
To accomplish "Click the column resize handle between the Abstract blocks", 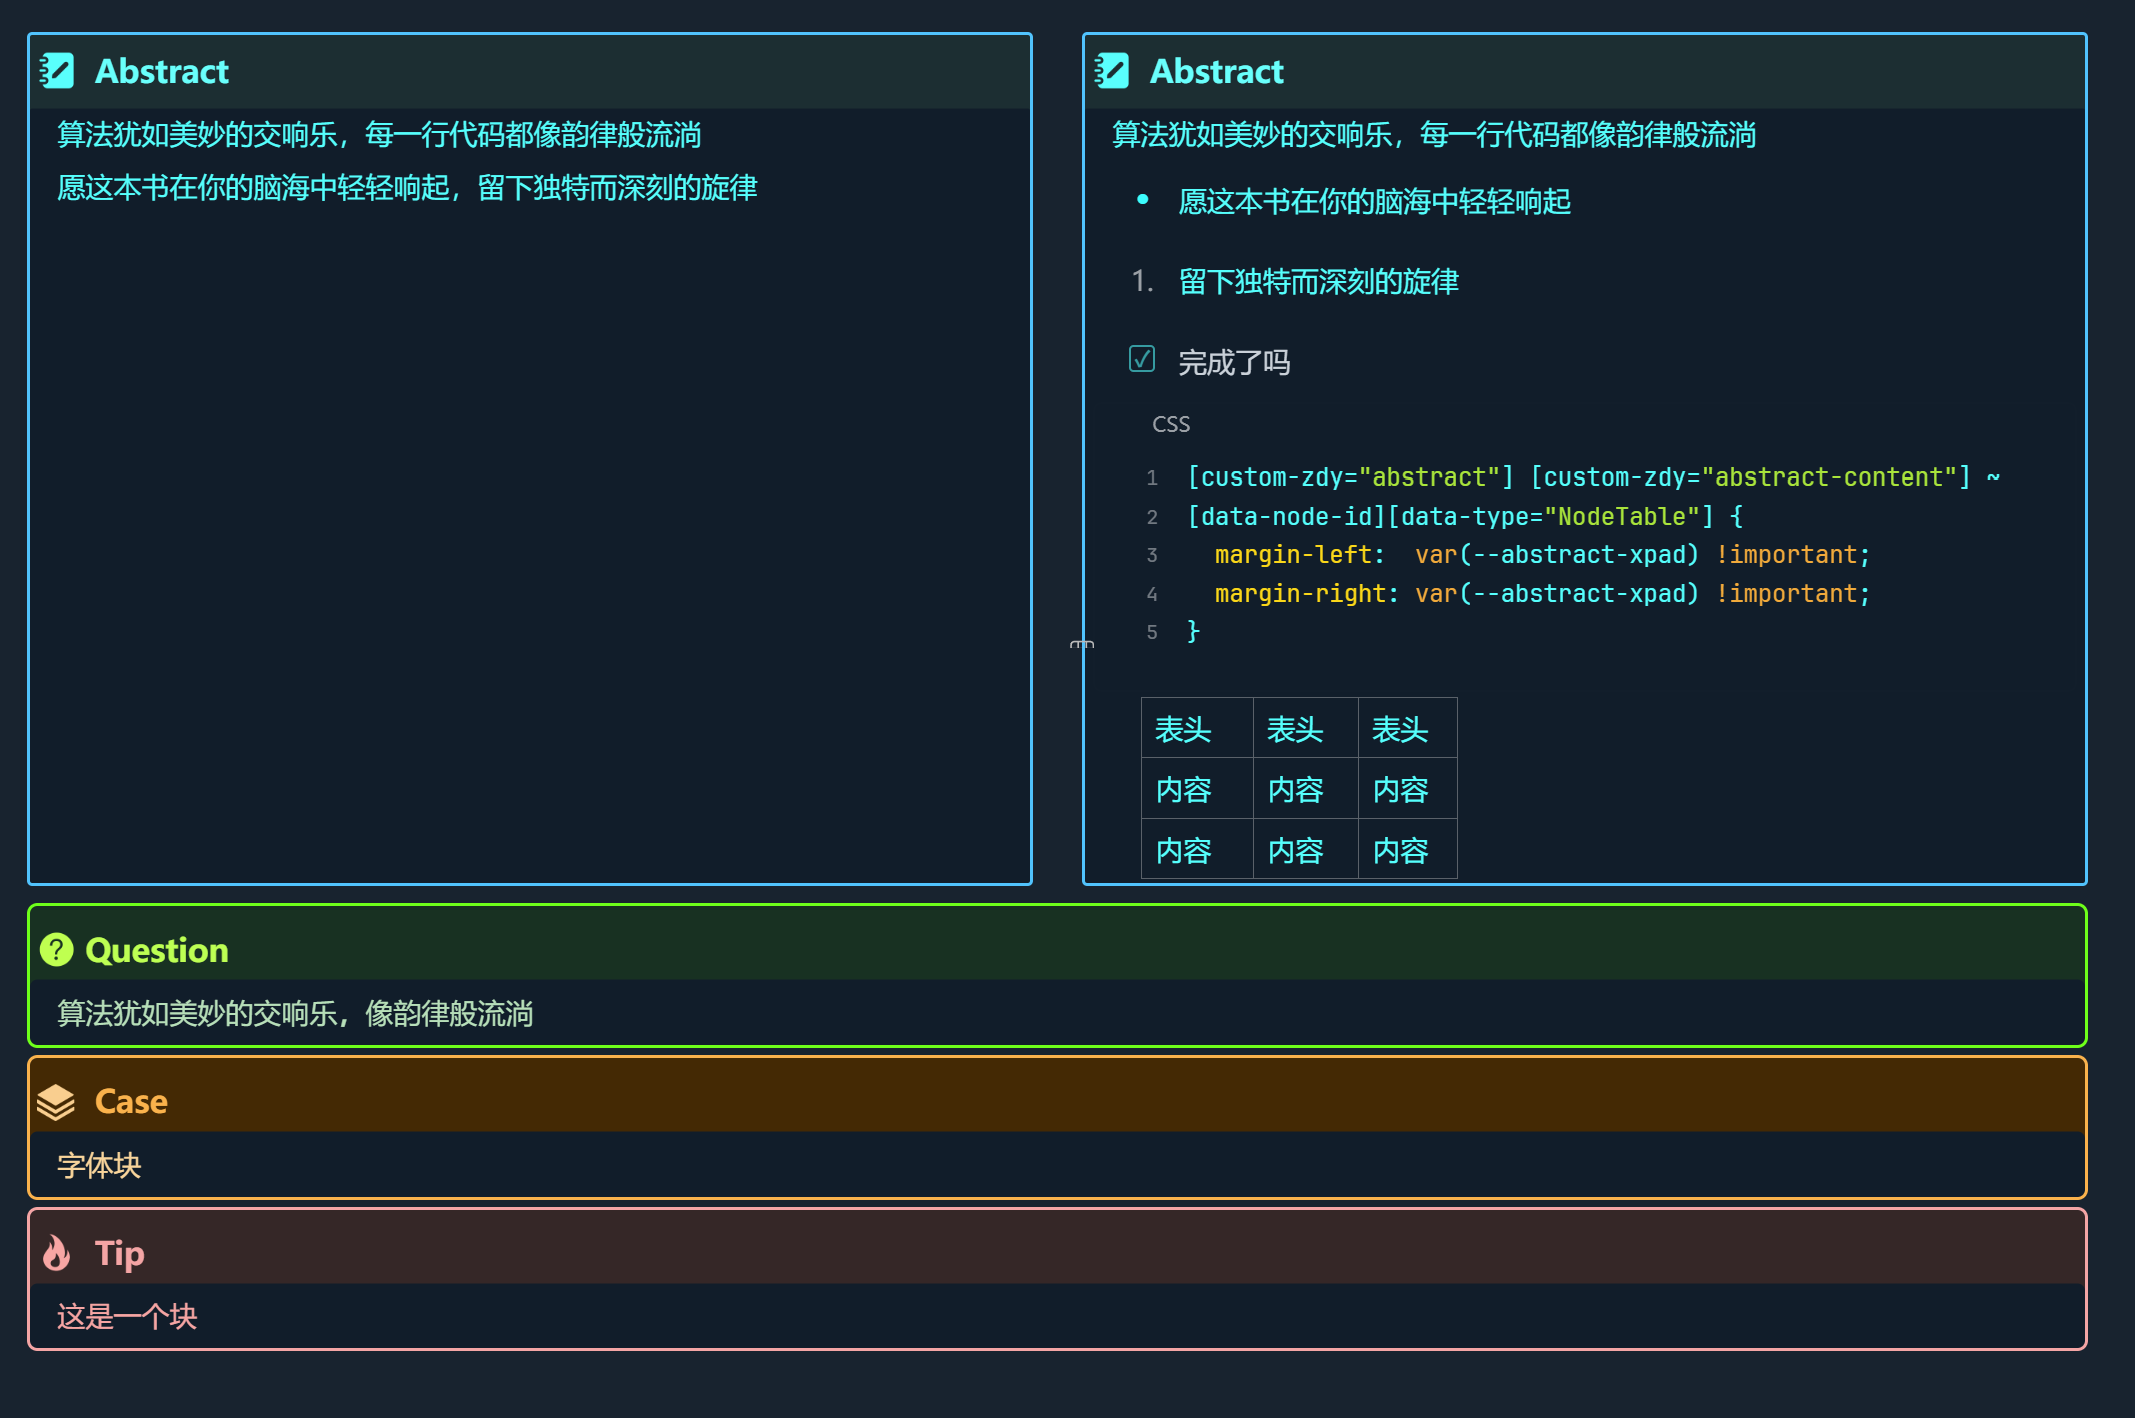I will tap(1082, 645).
